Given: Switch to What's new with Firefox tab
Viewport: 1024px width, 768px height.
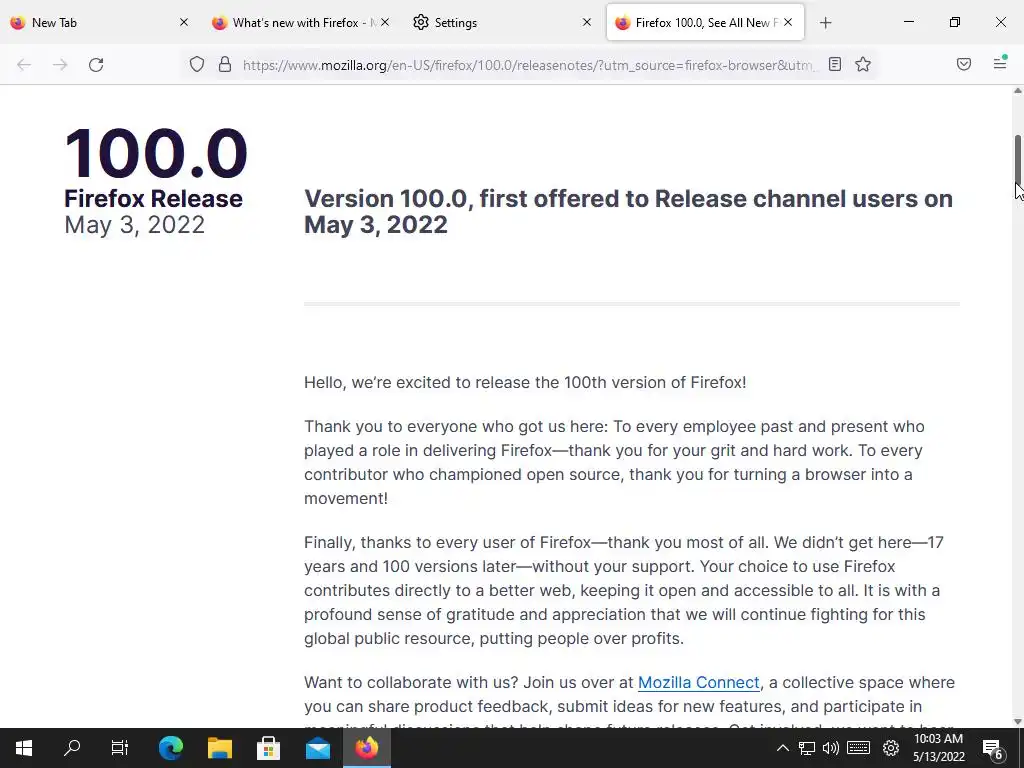Looking at the screenshot, I should 302,22.
